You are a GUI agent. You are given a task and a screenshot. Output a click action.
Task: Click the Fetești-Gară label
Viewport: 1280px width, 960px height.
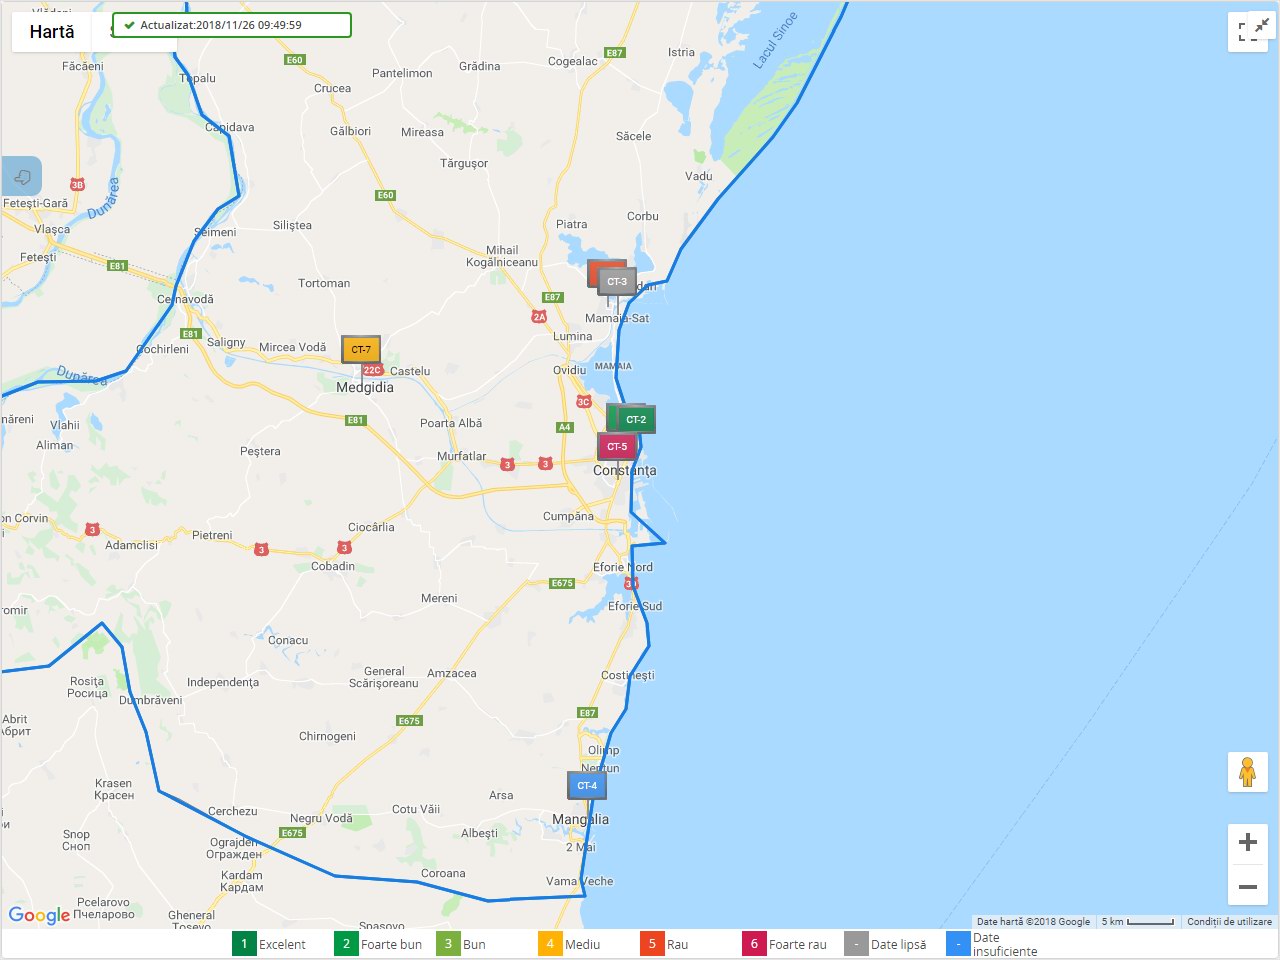click(x=36, y=203)
